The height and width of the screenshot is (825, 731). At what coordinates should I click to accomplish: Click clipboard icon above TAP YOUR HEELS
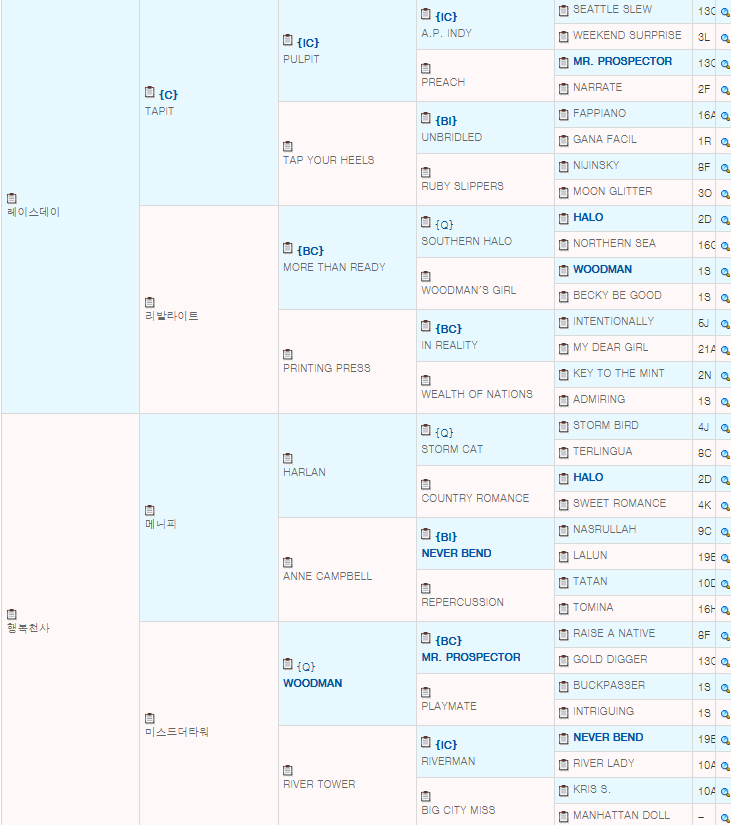coord(287,146)
